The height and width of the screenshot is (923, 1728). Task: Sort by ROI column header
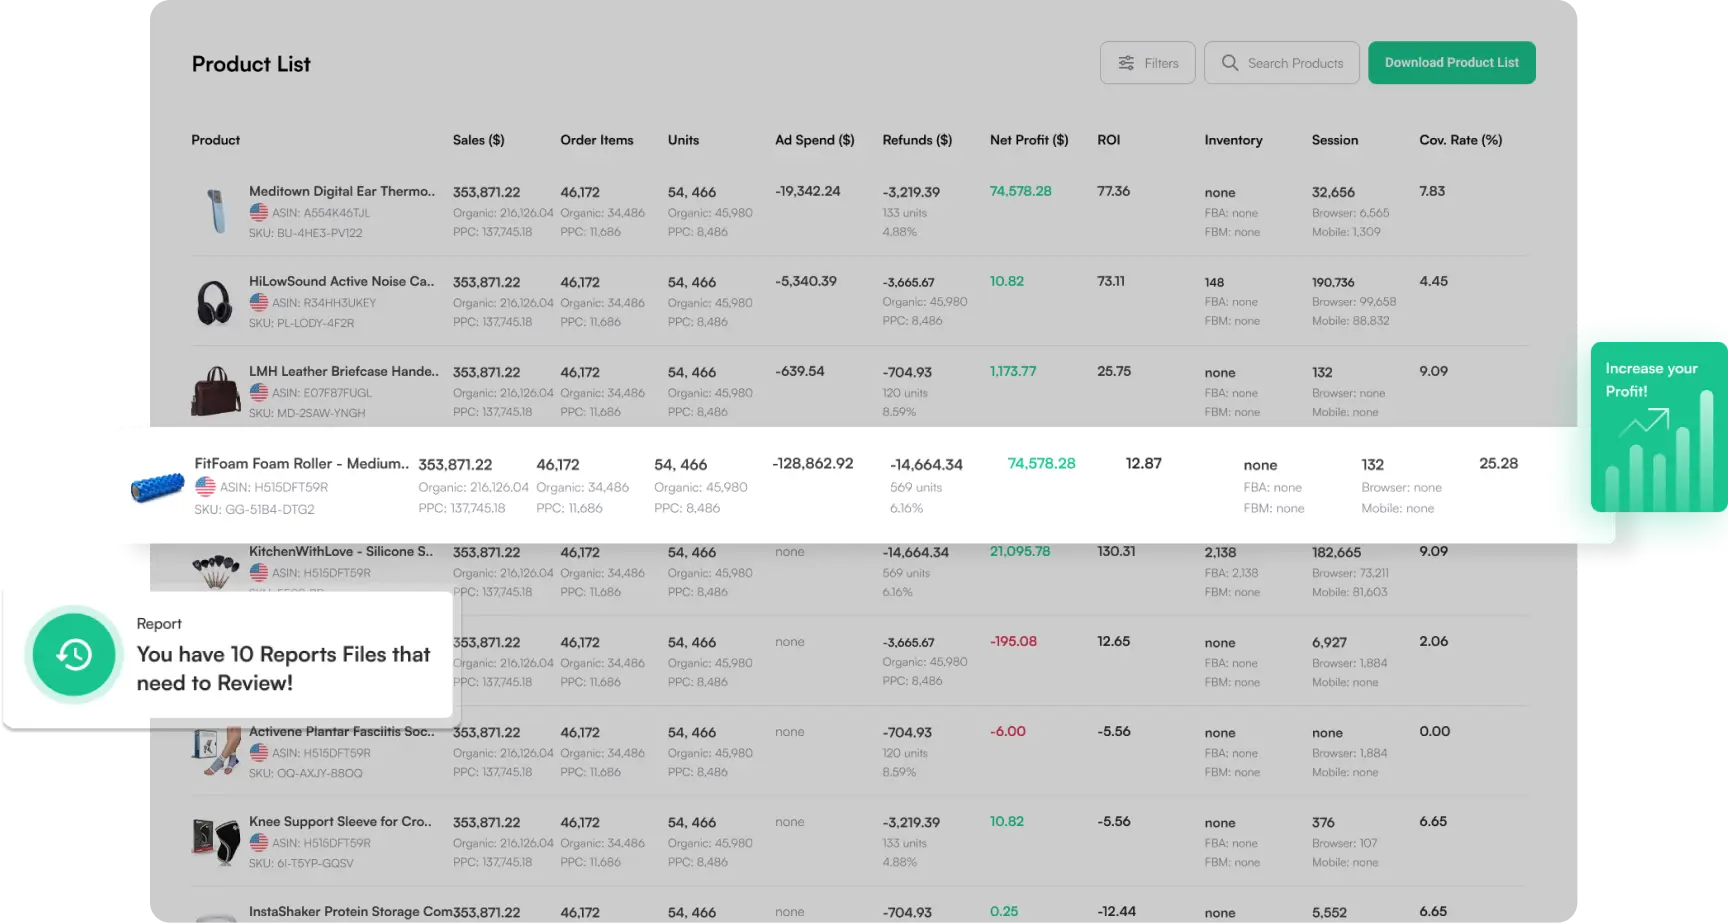pyautogui.click(x=1108, y=140)
